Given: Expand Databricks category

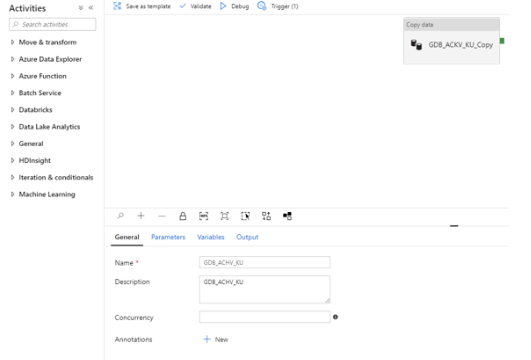Looking at the screenshot, I should (13, 110).
